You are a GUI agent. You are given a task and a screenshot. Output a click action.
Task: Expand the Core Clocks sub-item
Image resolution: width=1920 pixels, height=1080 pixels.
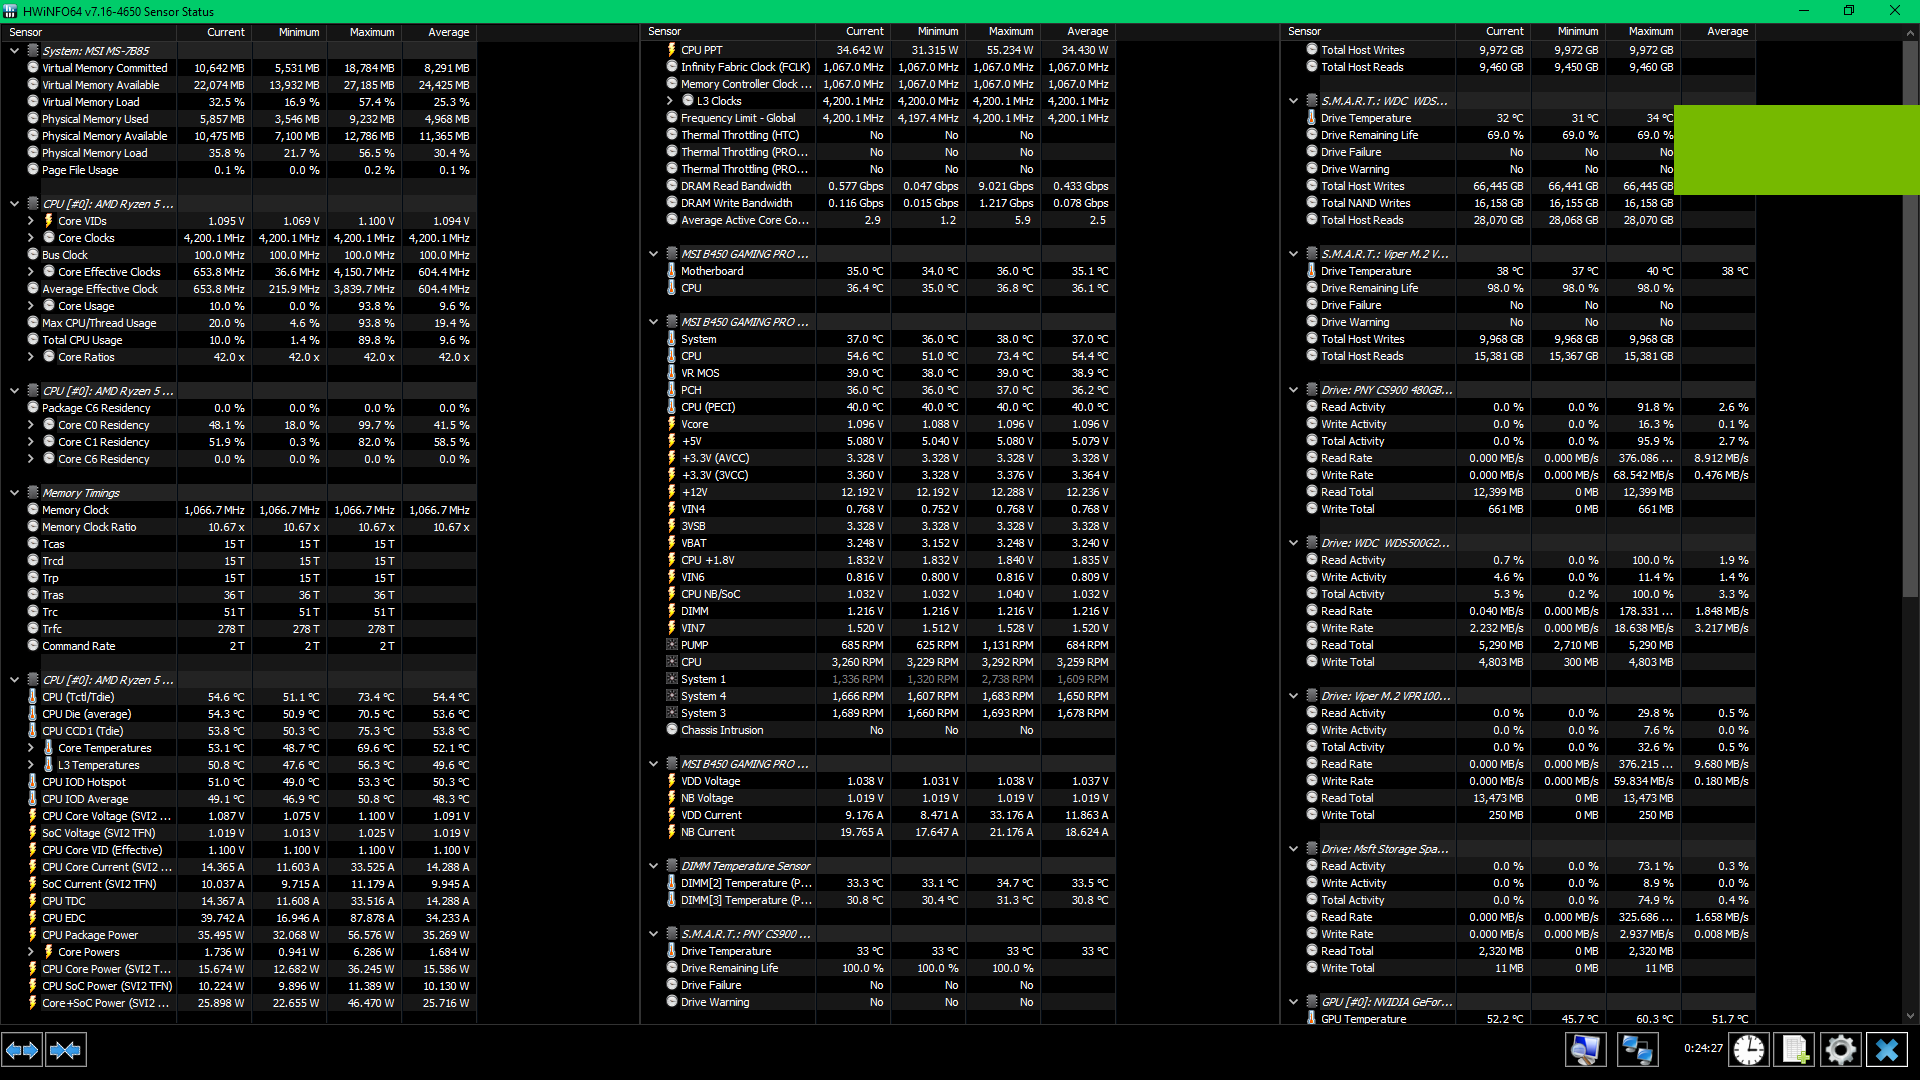coord(31,238)
